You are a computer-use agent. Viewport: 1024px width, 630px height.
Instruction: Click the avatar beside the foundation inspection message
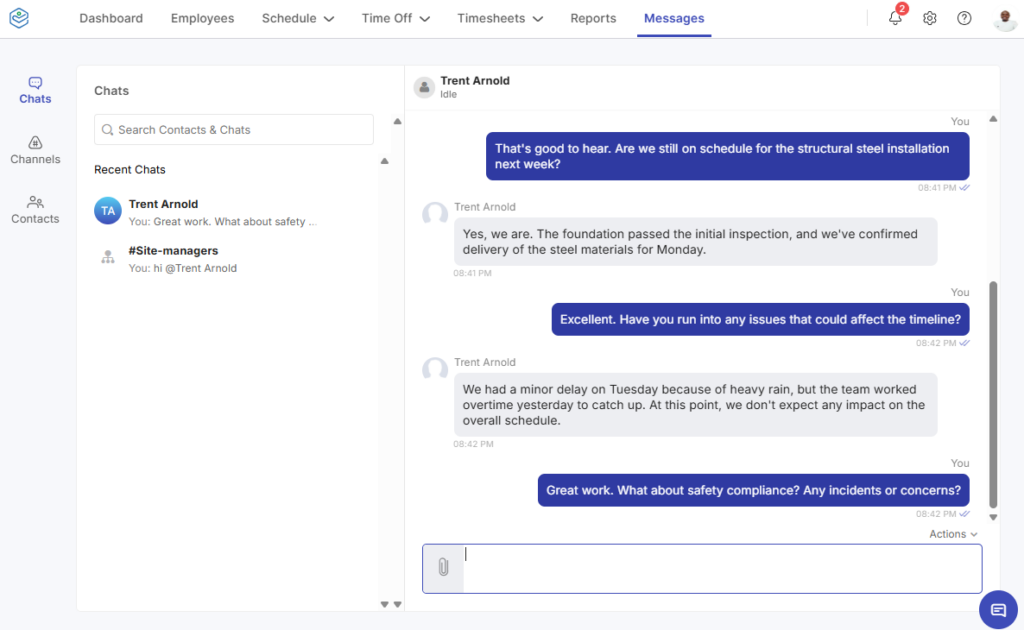pos(435,214)
